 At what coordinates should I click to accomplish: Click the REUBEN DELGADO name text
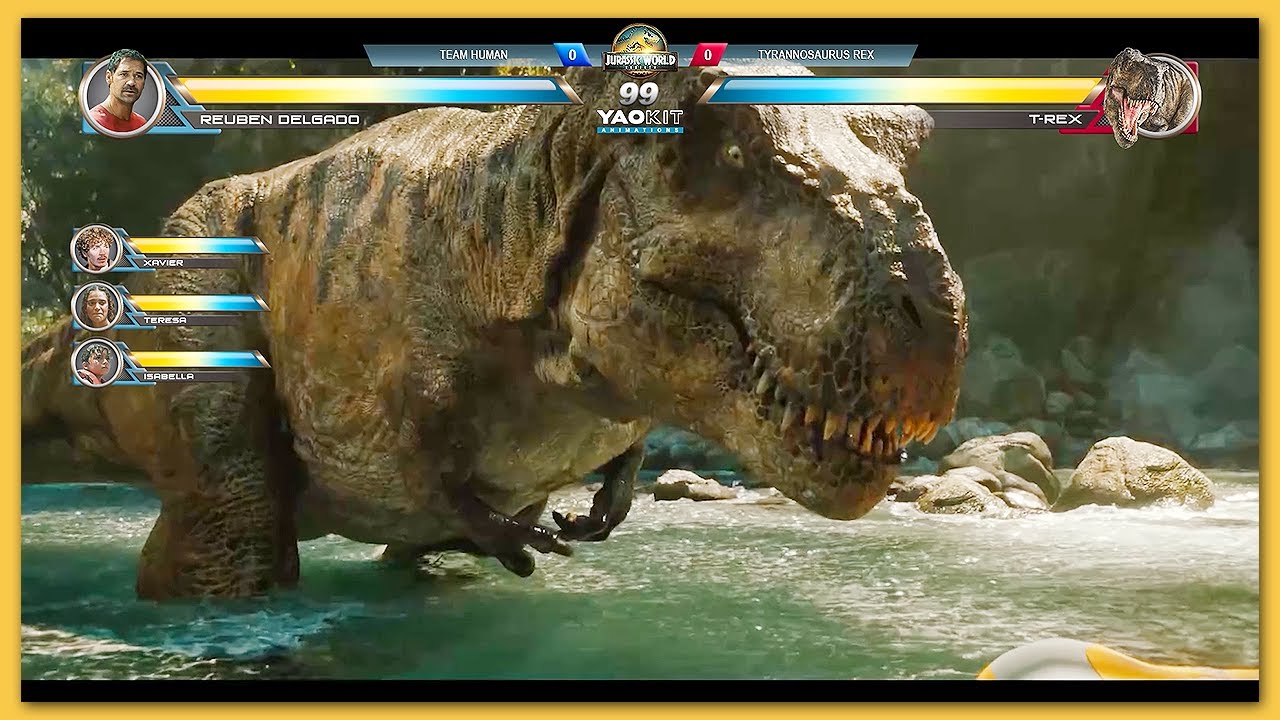tap(280, 120)
